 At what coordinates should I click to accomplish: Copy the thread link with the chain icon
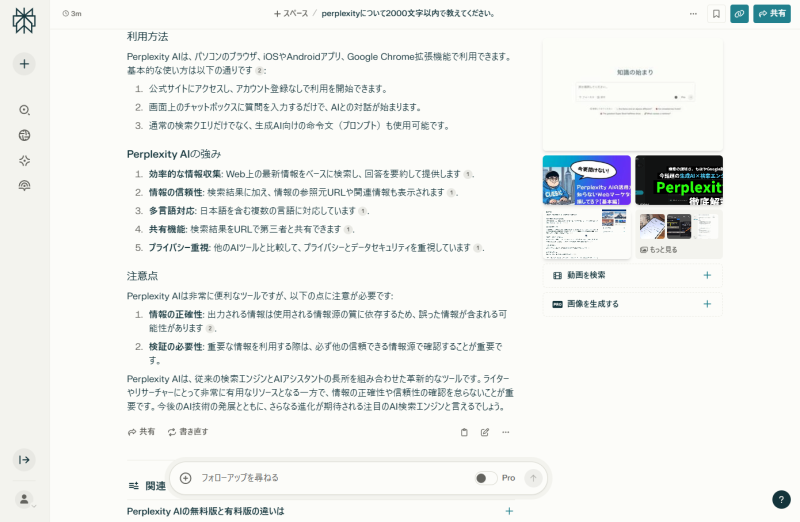point(739,14)
